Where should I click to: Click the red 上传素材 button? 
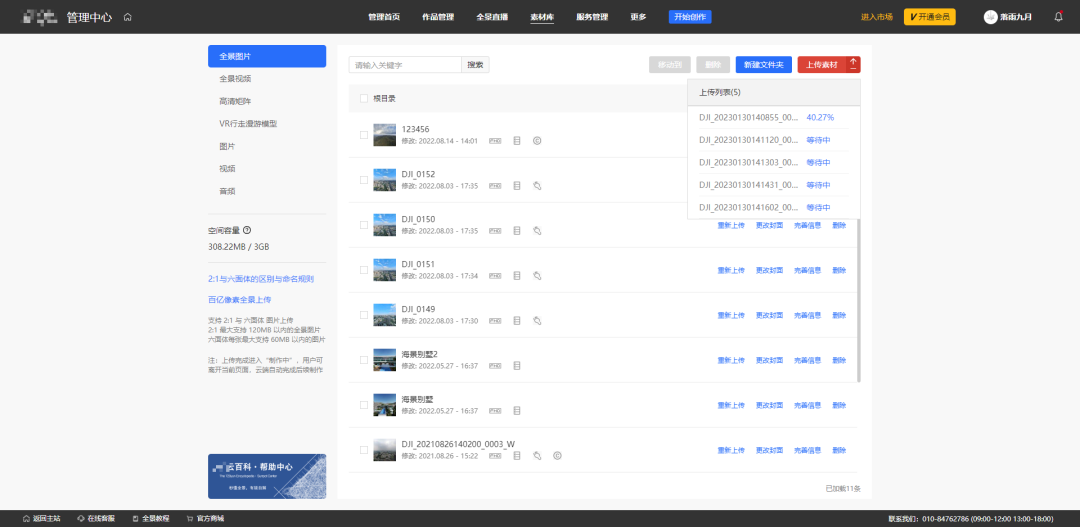822,65
